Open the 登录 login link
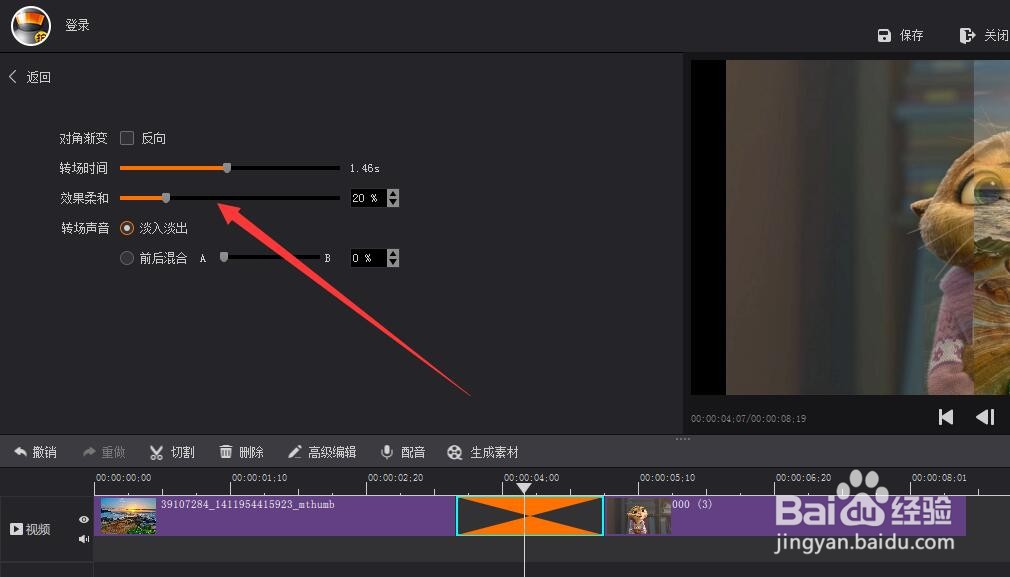The height and width of the screenshot is (577, 1010). point(77,25)
